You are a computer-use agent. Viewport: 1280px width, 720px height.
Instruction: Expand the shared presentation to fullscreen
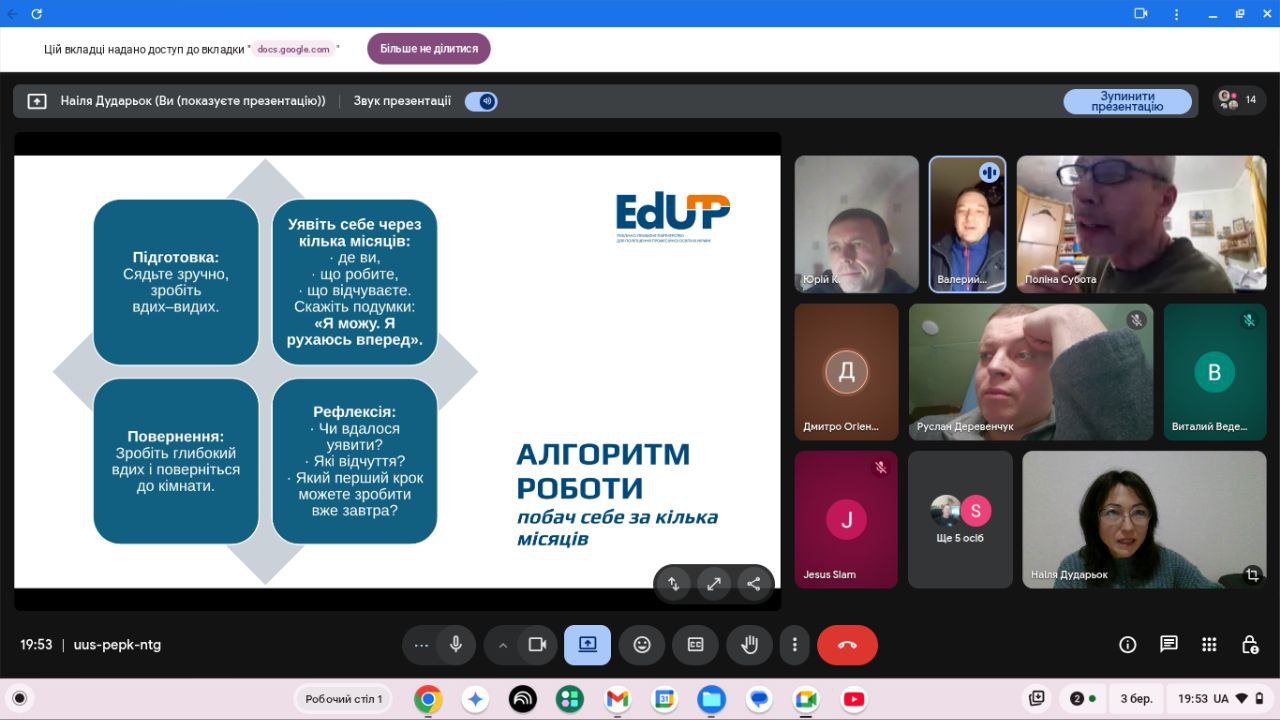click(x=714, y=584)
